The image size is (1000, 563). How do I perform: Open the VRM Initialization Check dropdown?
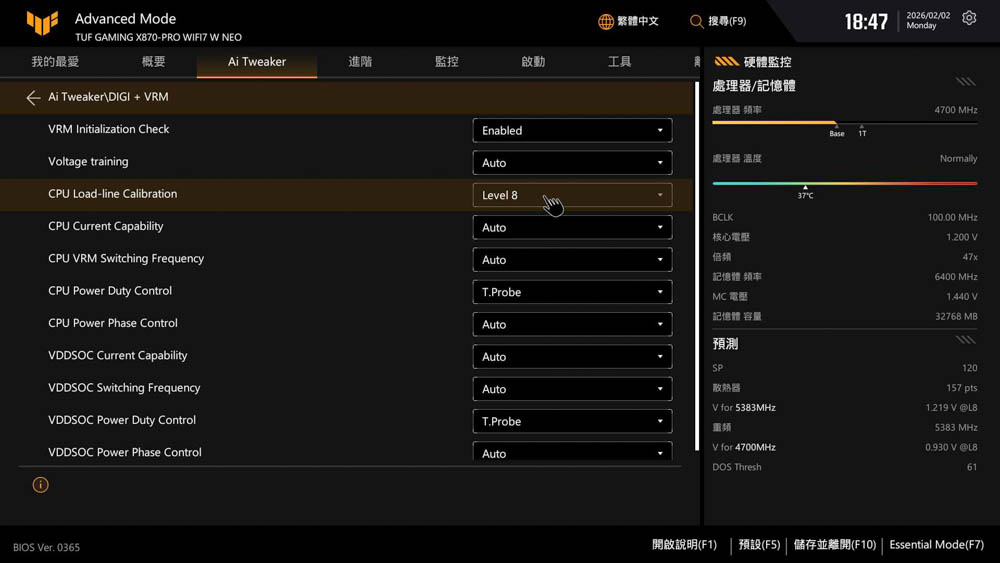tap(571, 130)
